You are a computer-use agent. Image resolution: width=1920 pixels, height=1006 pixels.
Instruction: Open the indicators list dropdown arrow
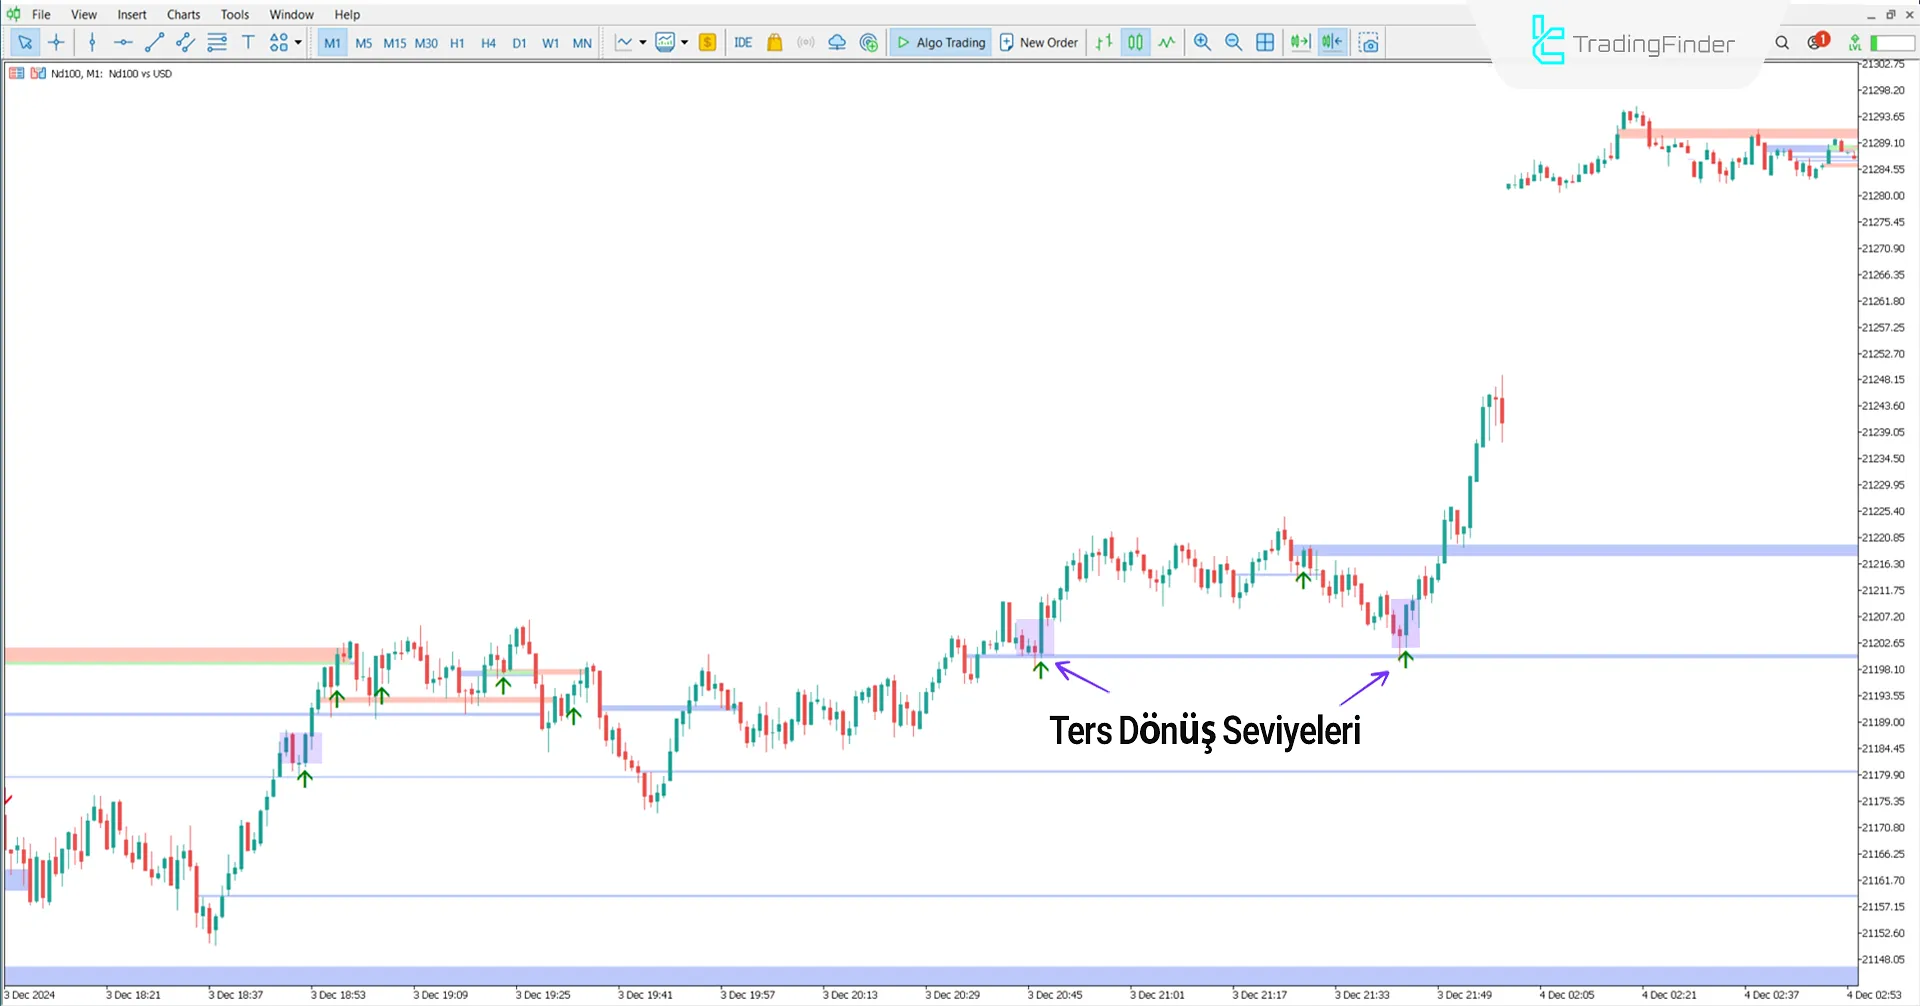685,42
